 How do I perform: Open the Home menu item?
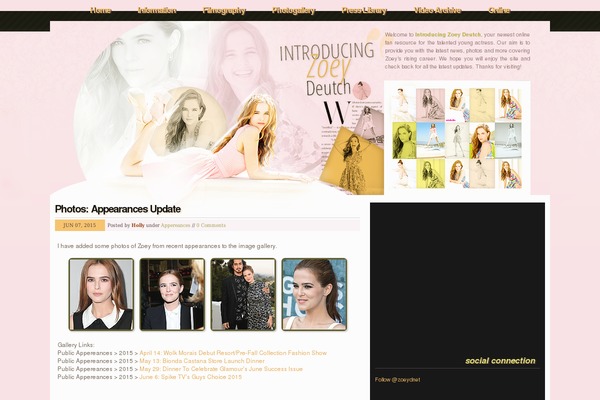[x=101, y=10]
